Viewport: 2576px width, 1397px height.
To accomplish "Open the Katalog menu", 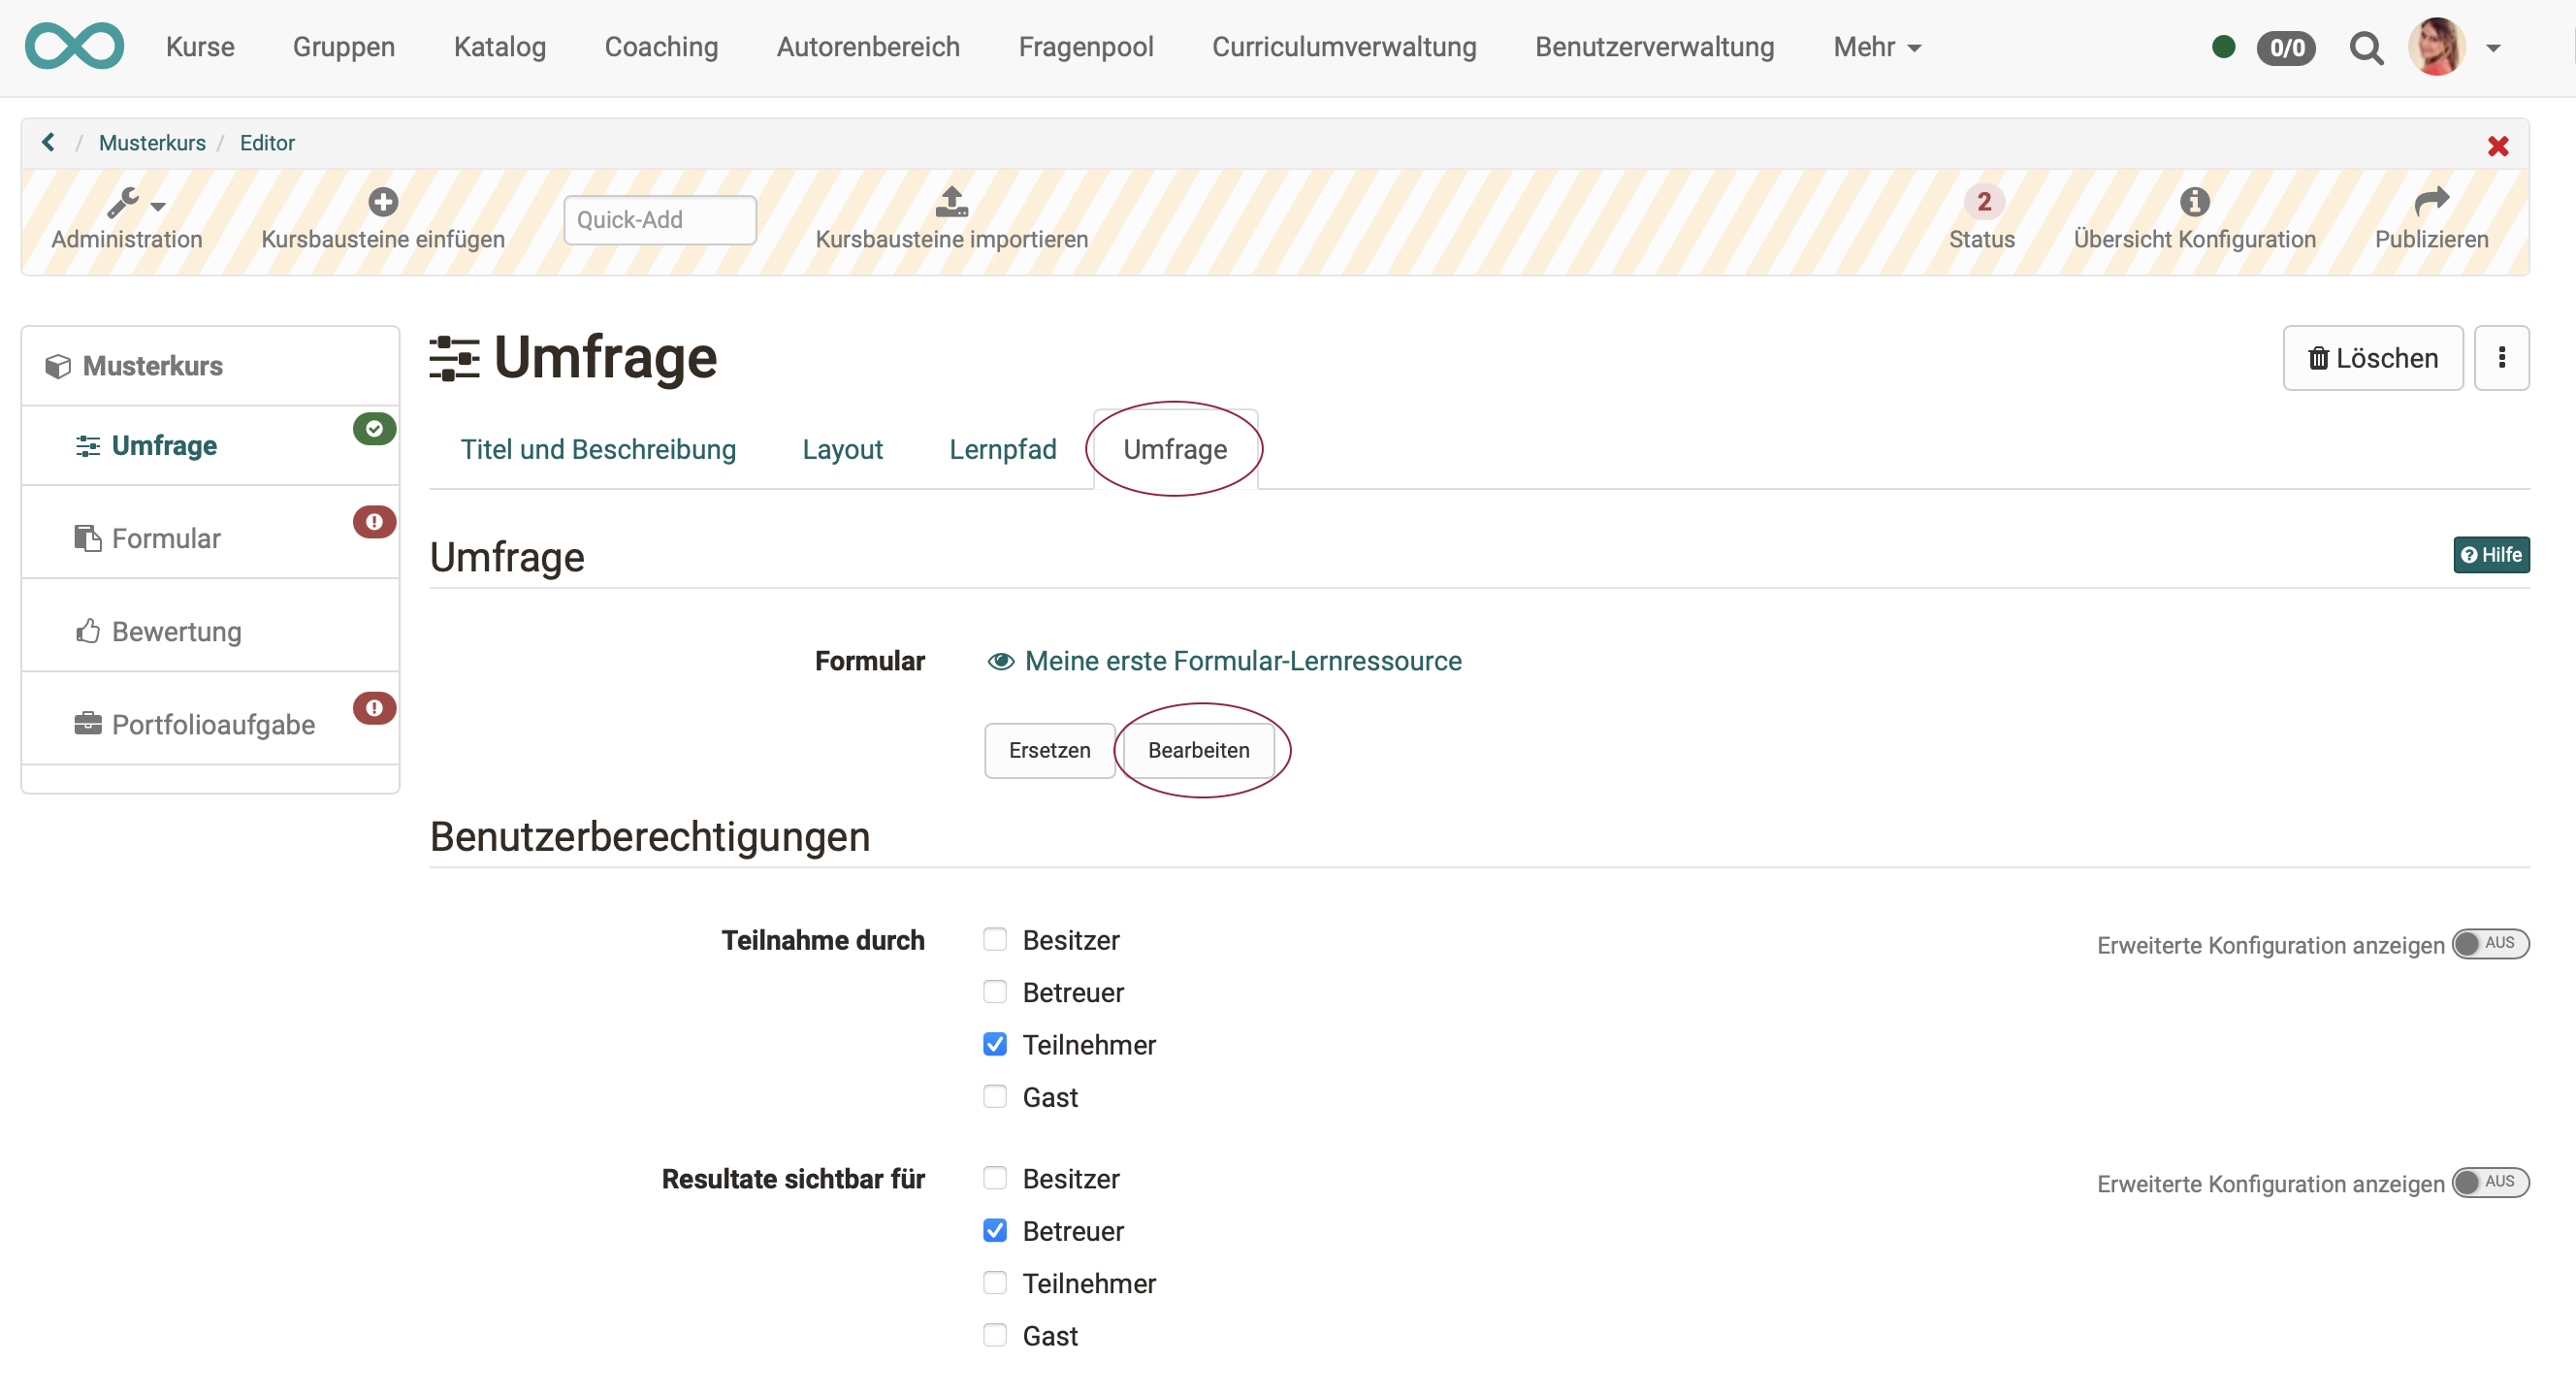I will click(x=499, y=47).
